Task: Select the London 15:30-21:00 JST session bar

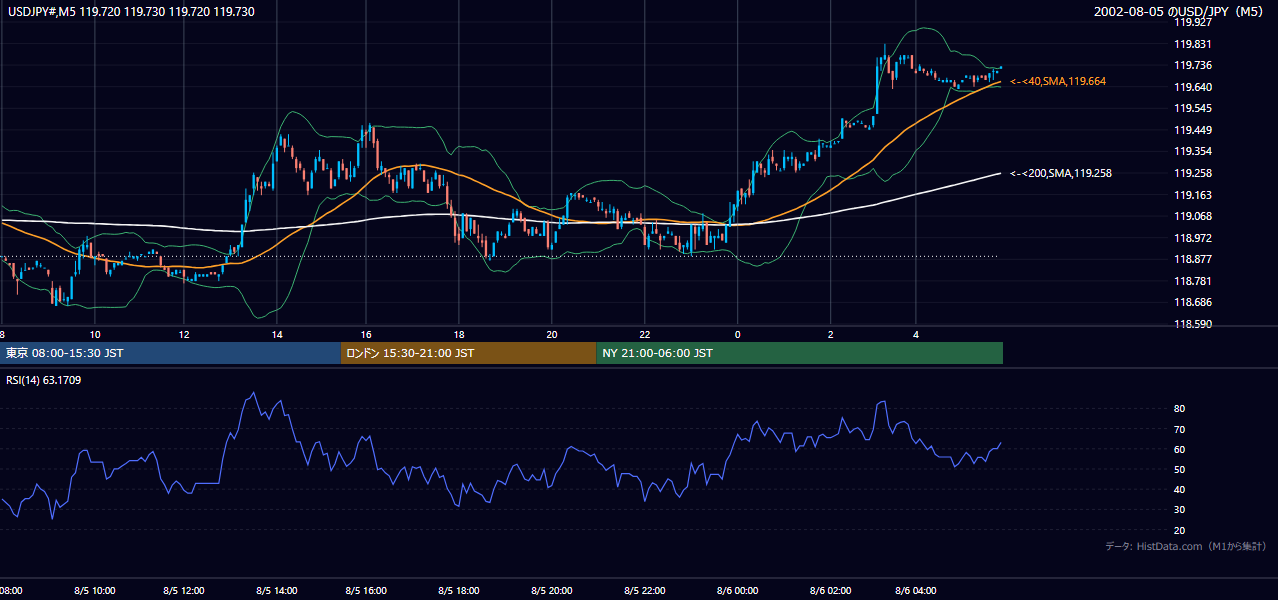Action: tap(469, 353)
